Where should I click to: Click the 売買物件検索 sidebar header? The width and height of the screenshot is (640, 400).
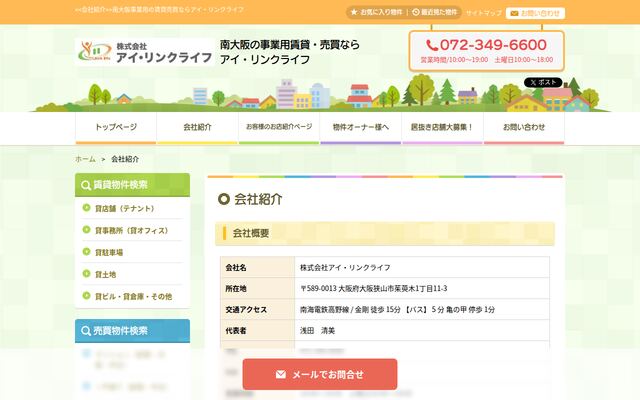click(x=132, y=331)
